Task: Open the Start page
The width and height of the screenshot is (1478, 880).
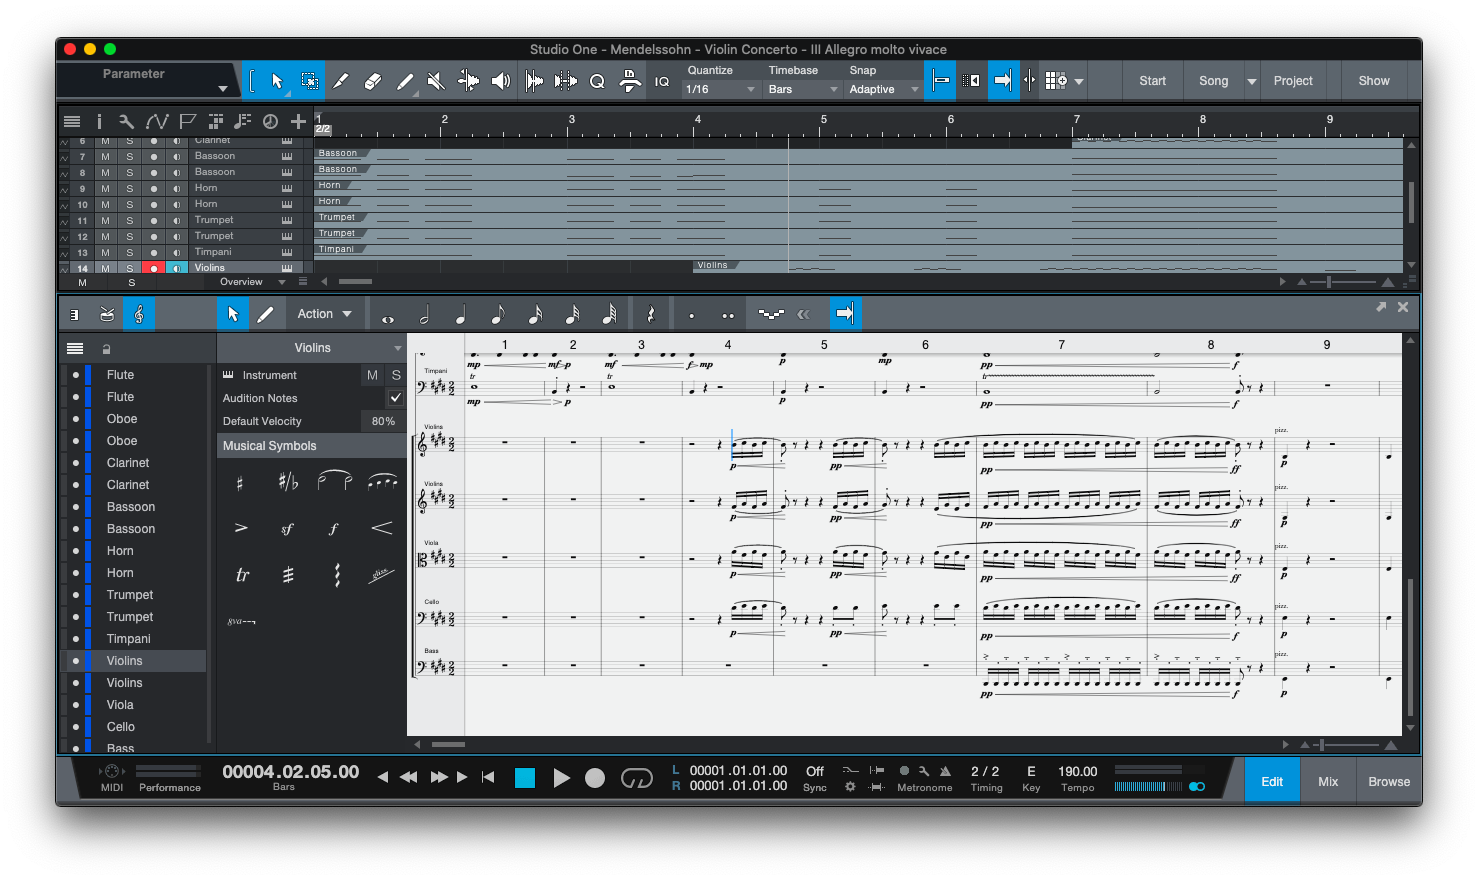Action: point(1152,81)
